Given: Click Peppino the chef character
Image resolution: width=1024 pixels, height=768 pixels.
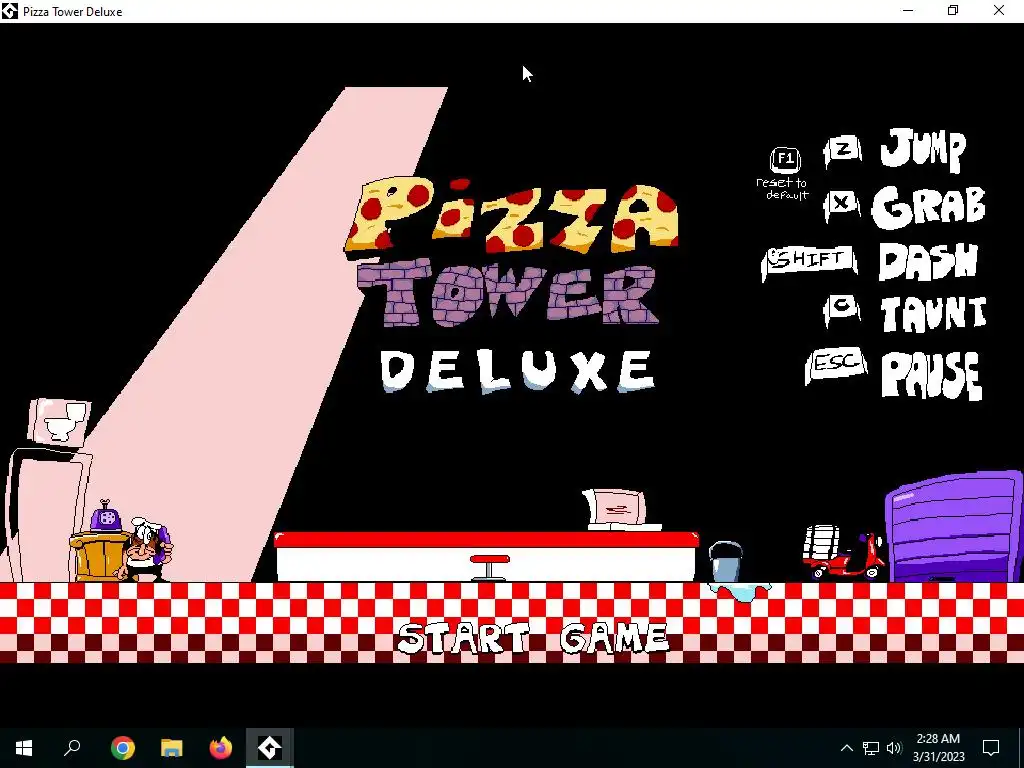Looking at the screenshot, I should pyautogui.click(x=146, y=549).
